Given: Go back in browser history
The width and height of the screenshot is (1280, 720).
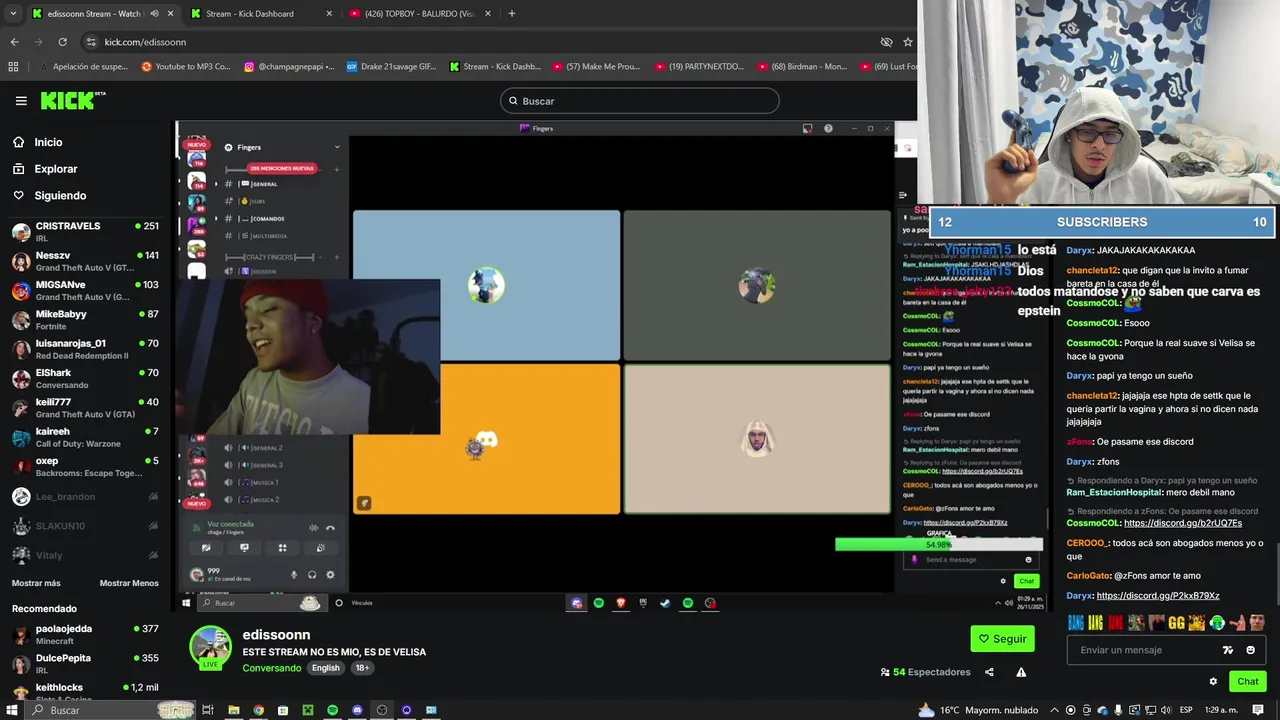Looking at the screenshot, I should (14, 42).
